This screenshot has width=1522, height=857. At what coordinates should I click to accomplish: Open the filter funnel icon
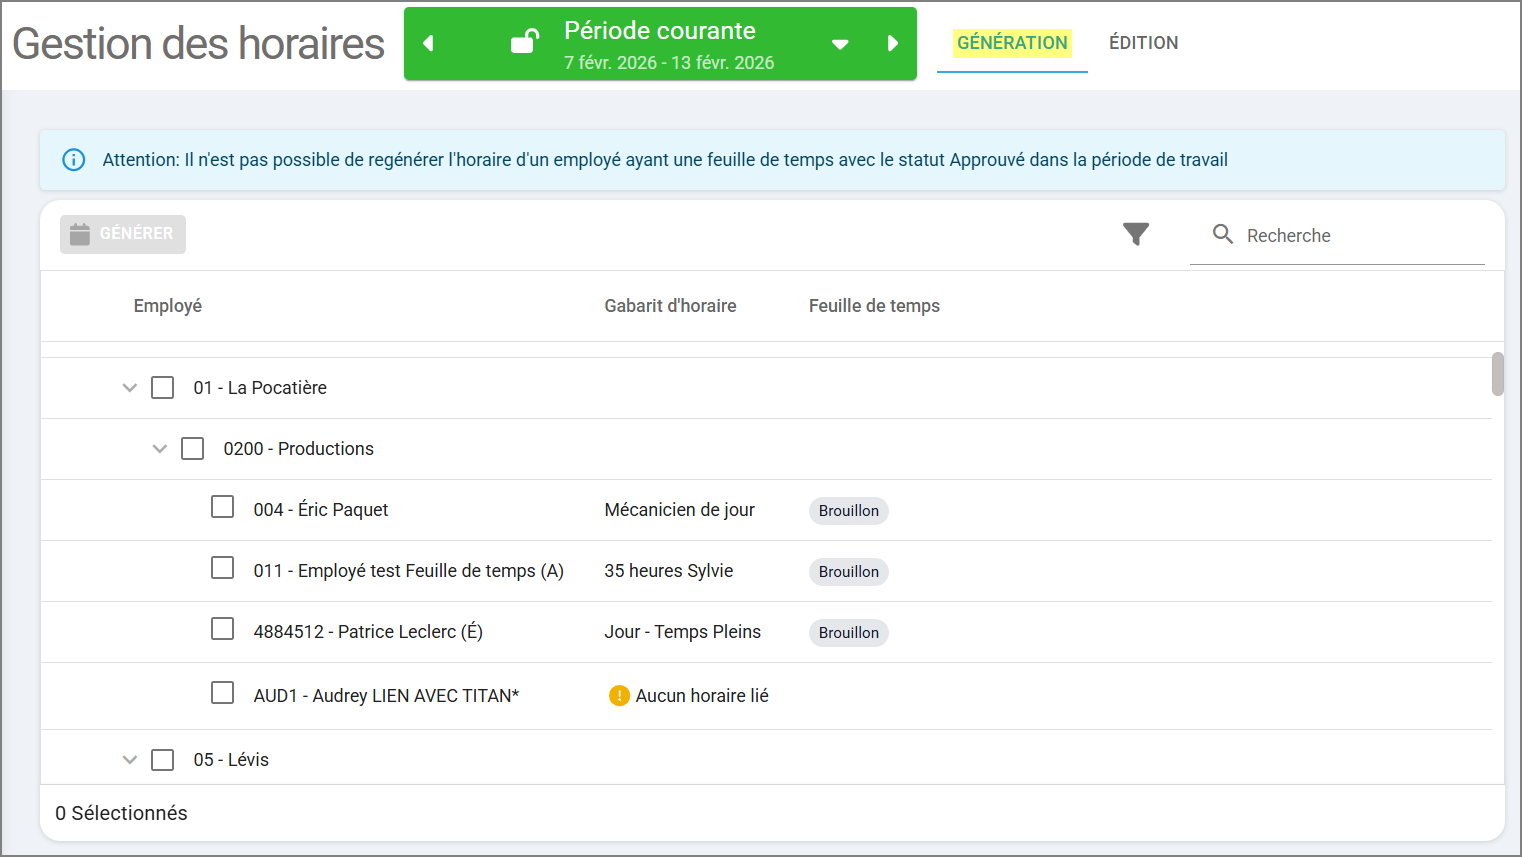(1136, 234)
